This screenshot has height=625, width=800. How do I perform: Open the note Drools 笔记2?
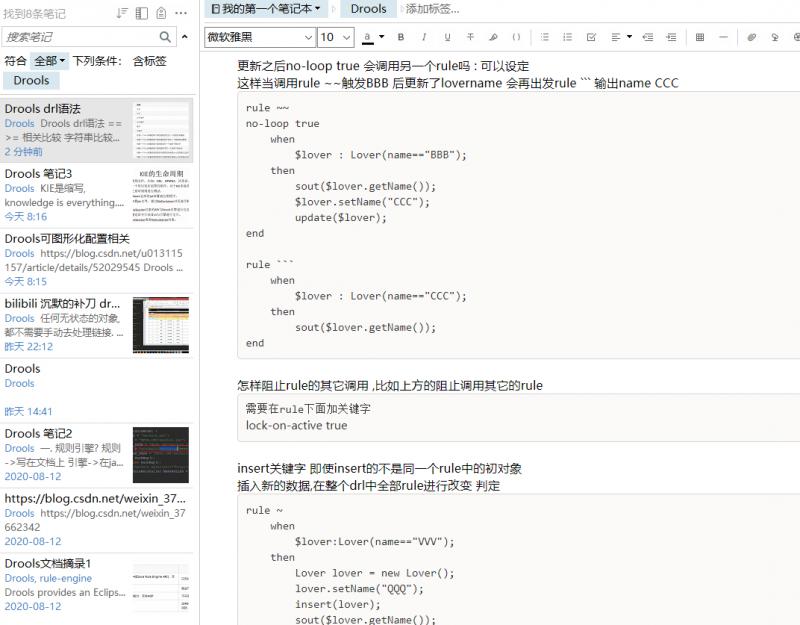pos(97,455)
